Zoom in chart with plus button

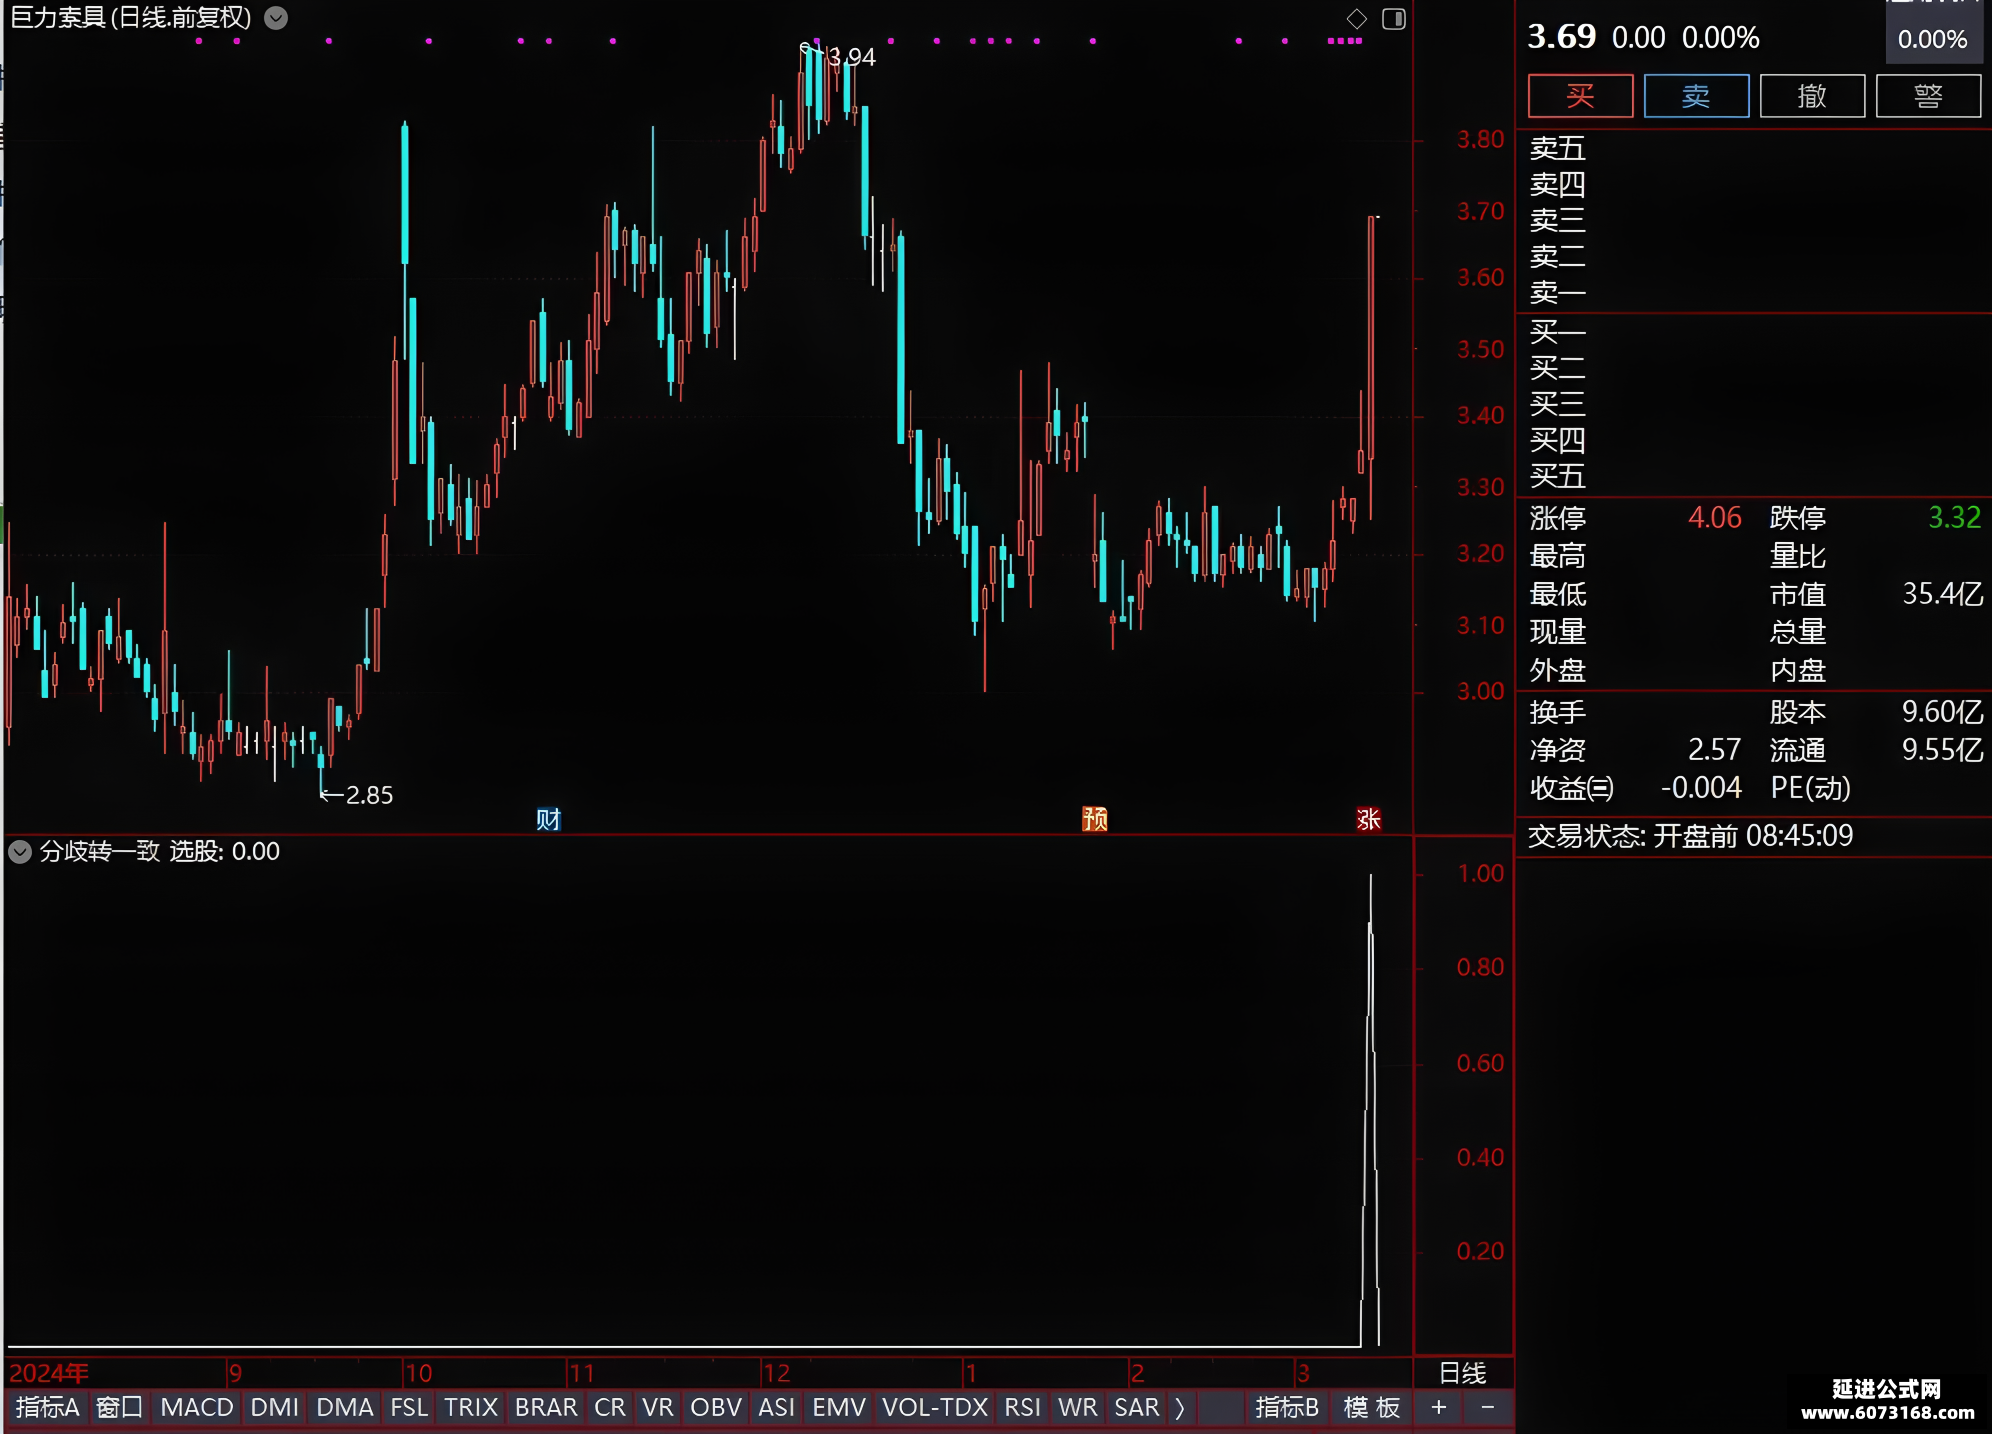tap(1439, 1407)
